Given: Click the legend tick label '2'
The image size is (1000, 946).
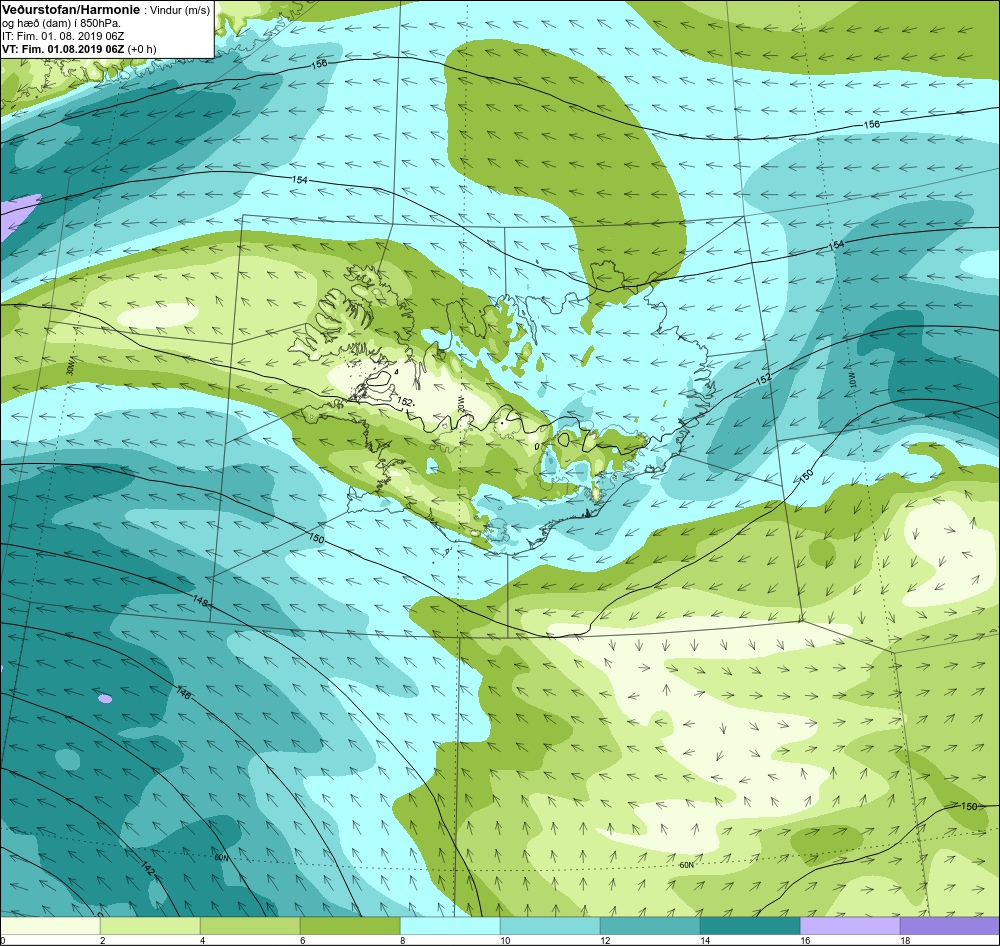Looking at the screenshot, I should click(103, 940).
